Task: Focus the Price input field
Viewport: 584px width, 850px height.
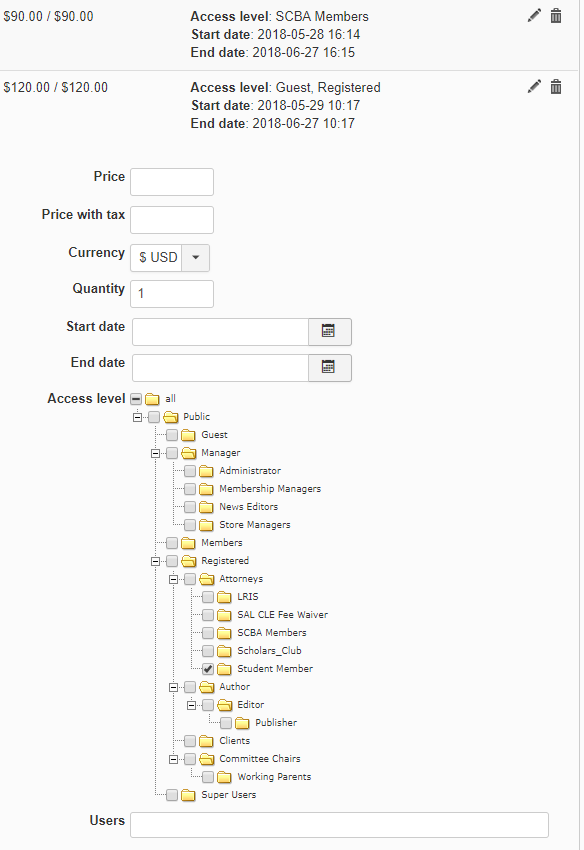Action: tap(172, 182)
